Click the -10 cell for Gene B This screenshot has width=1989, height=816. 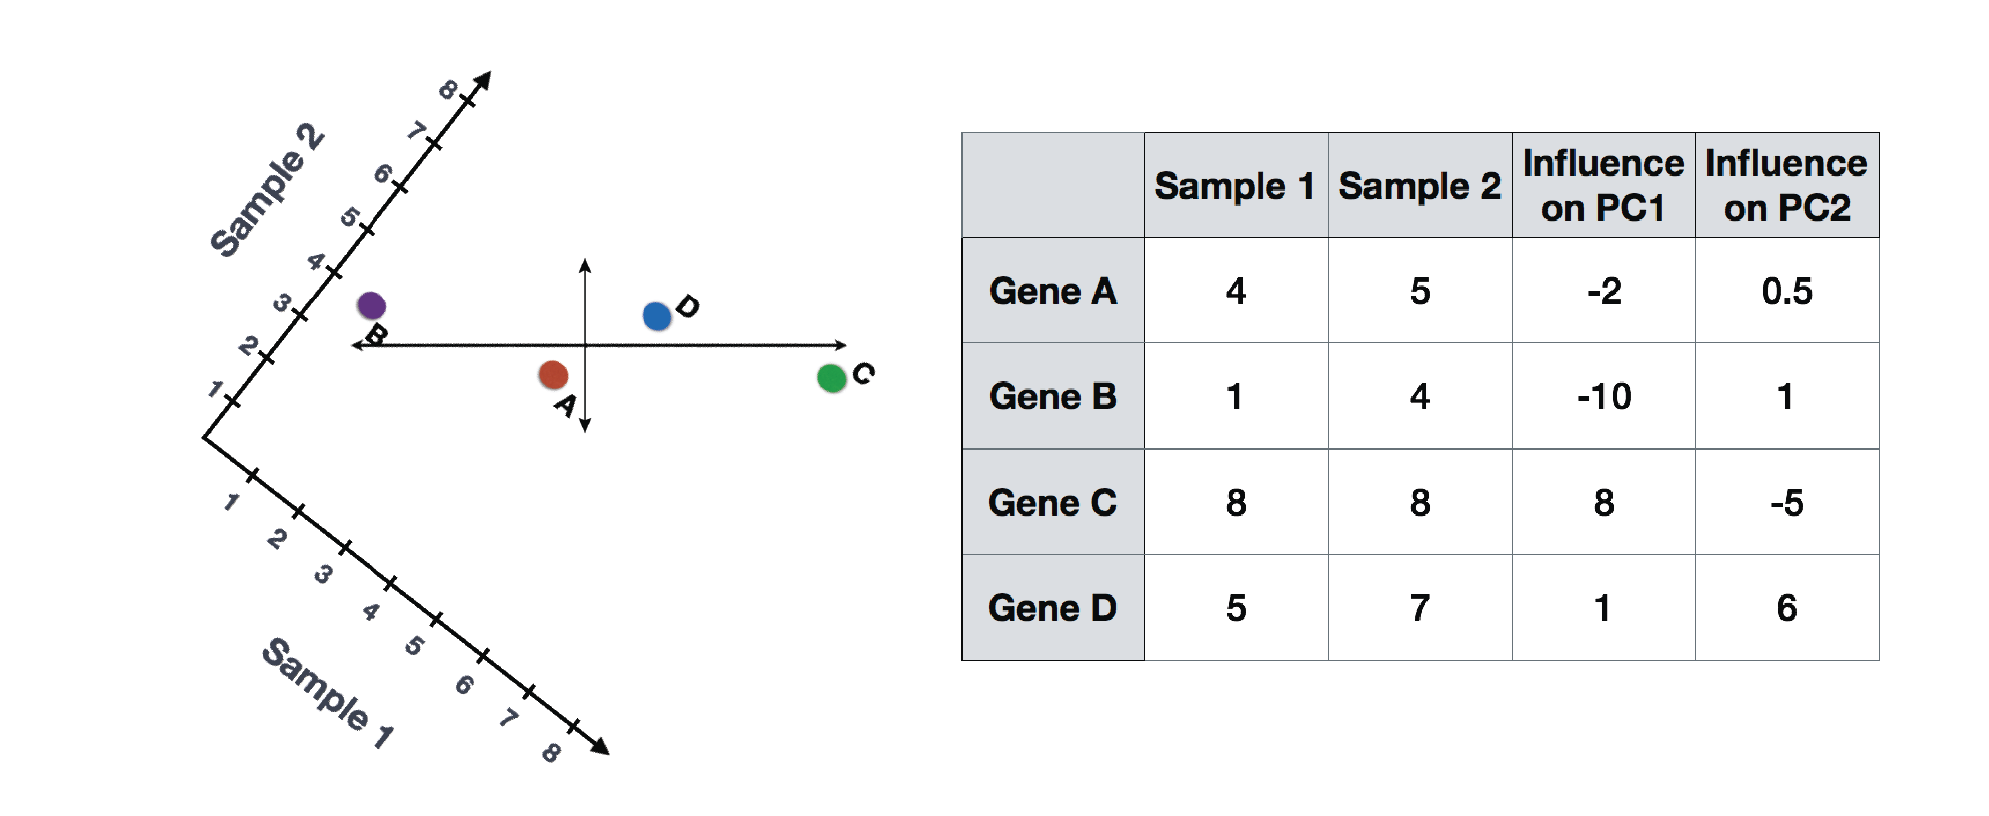point(1604,396)
